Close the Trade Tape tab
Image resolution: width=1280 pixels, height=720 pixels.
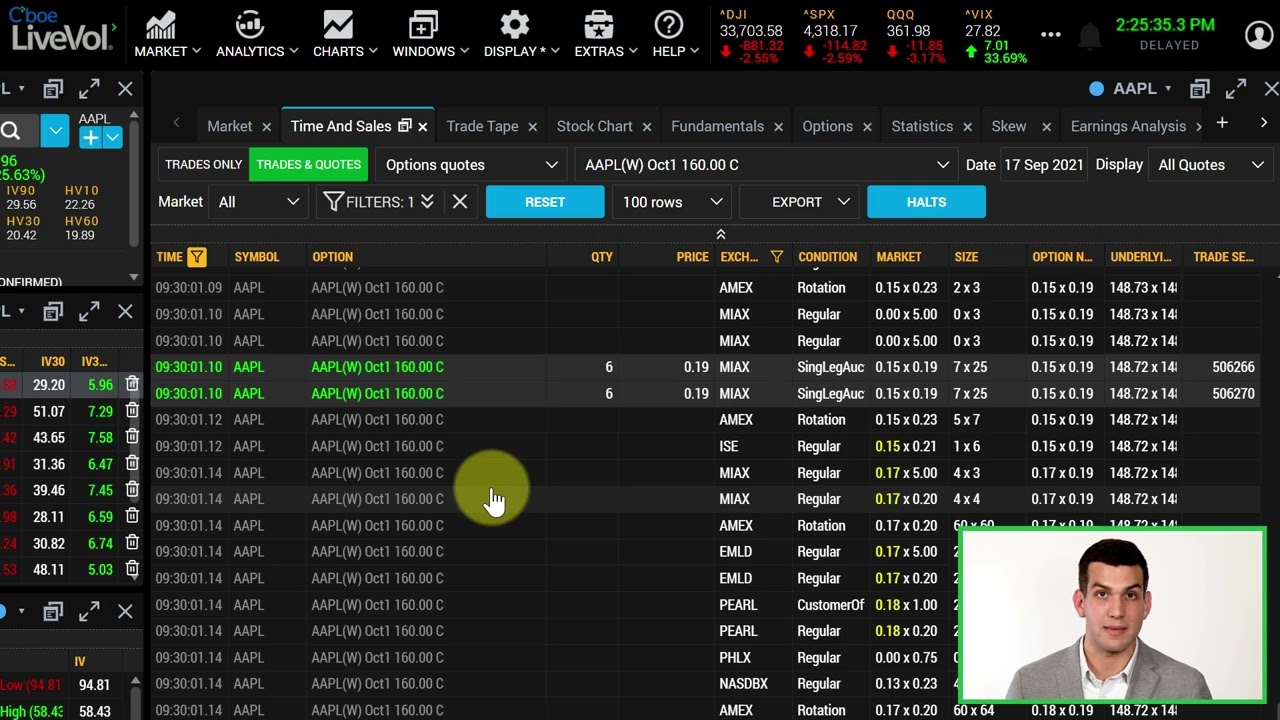tap(532, 127)
